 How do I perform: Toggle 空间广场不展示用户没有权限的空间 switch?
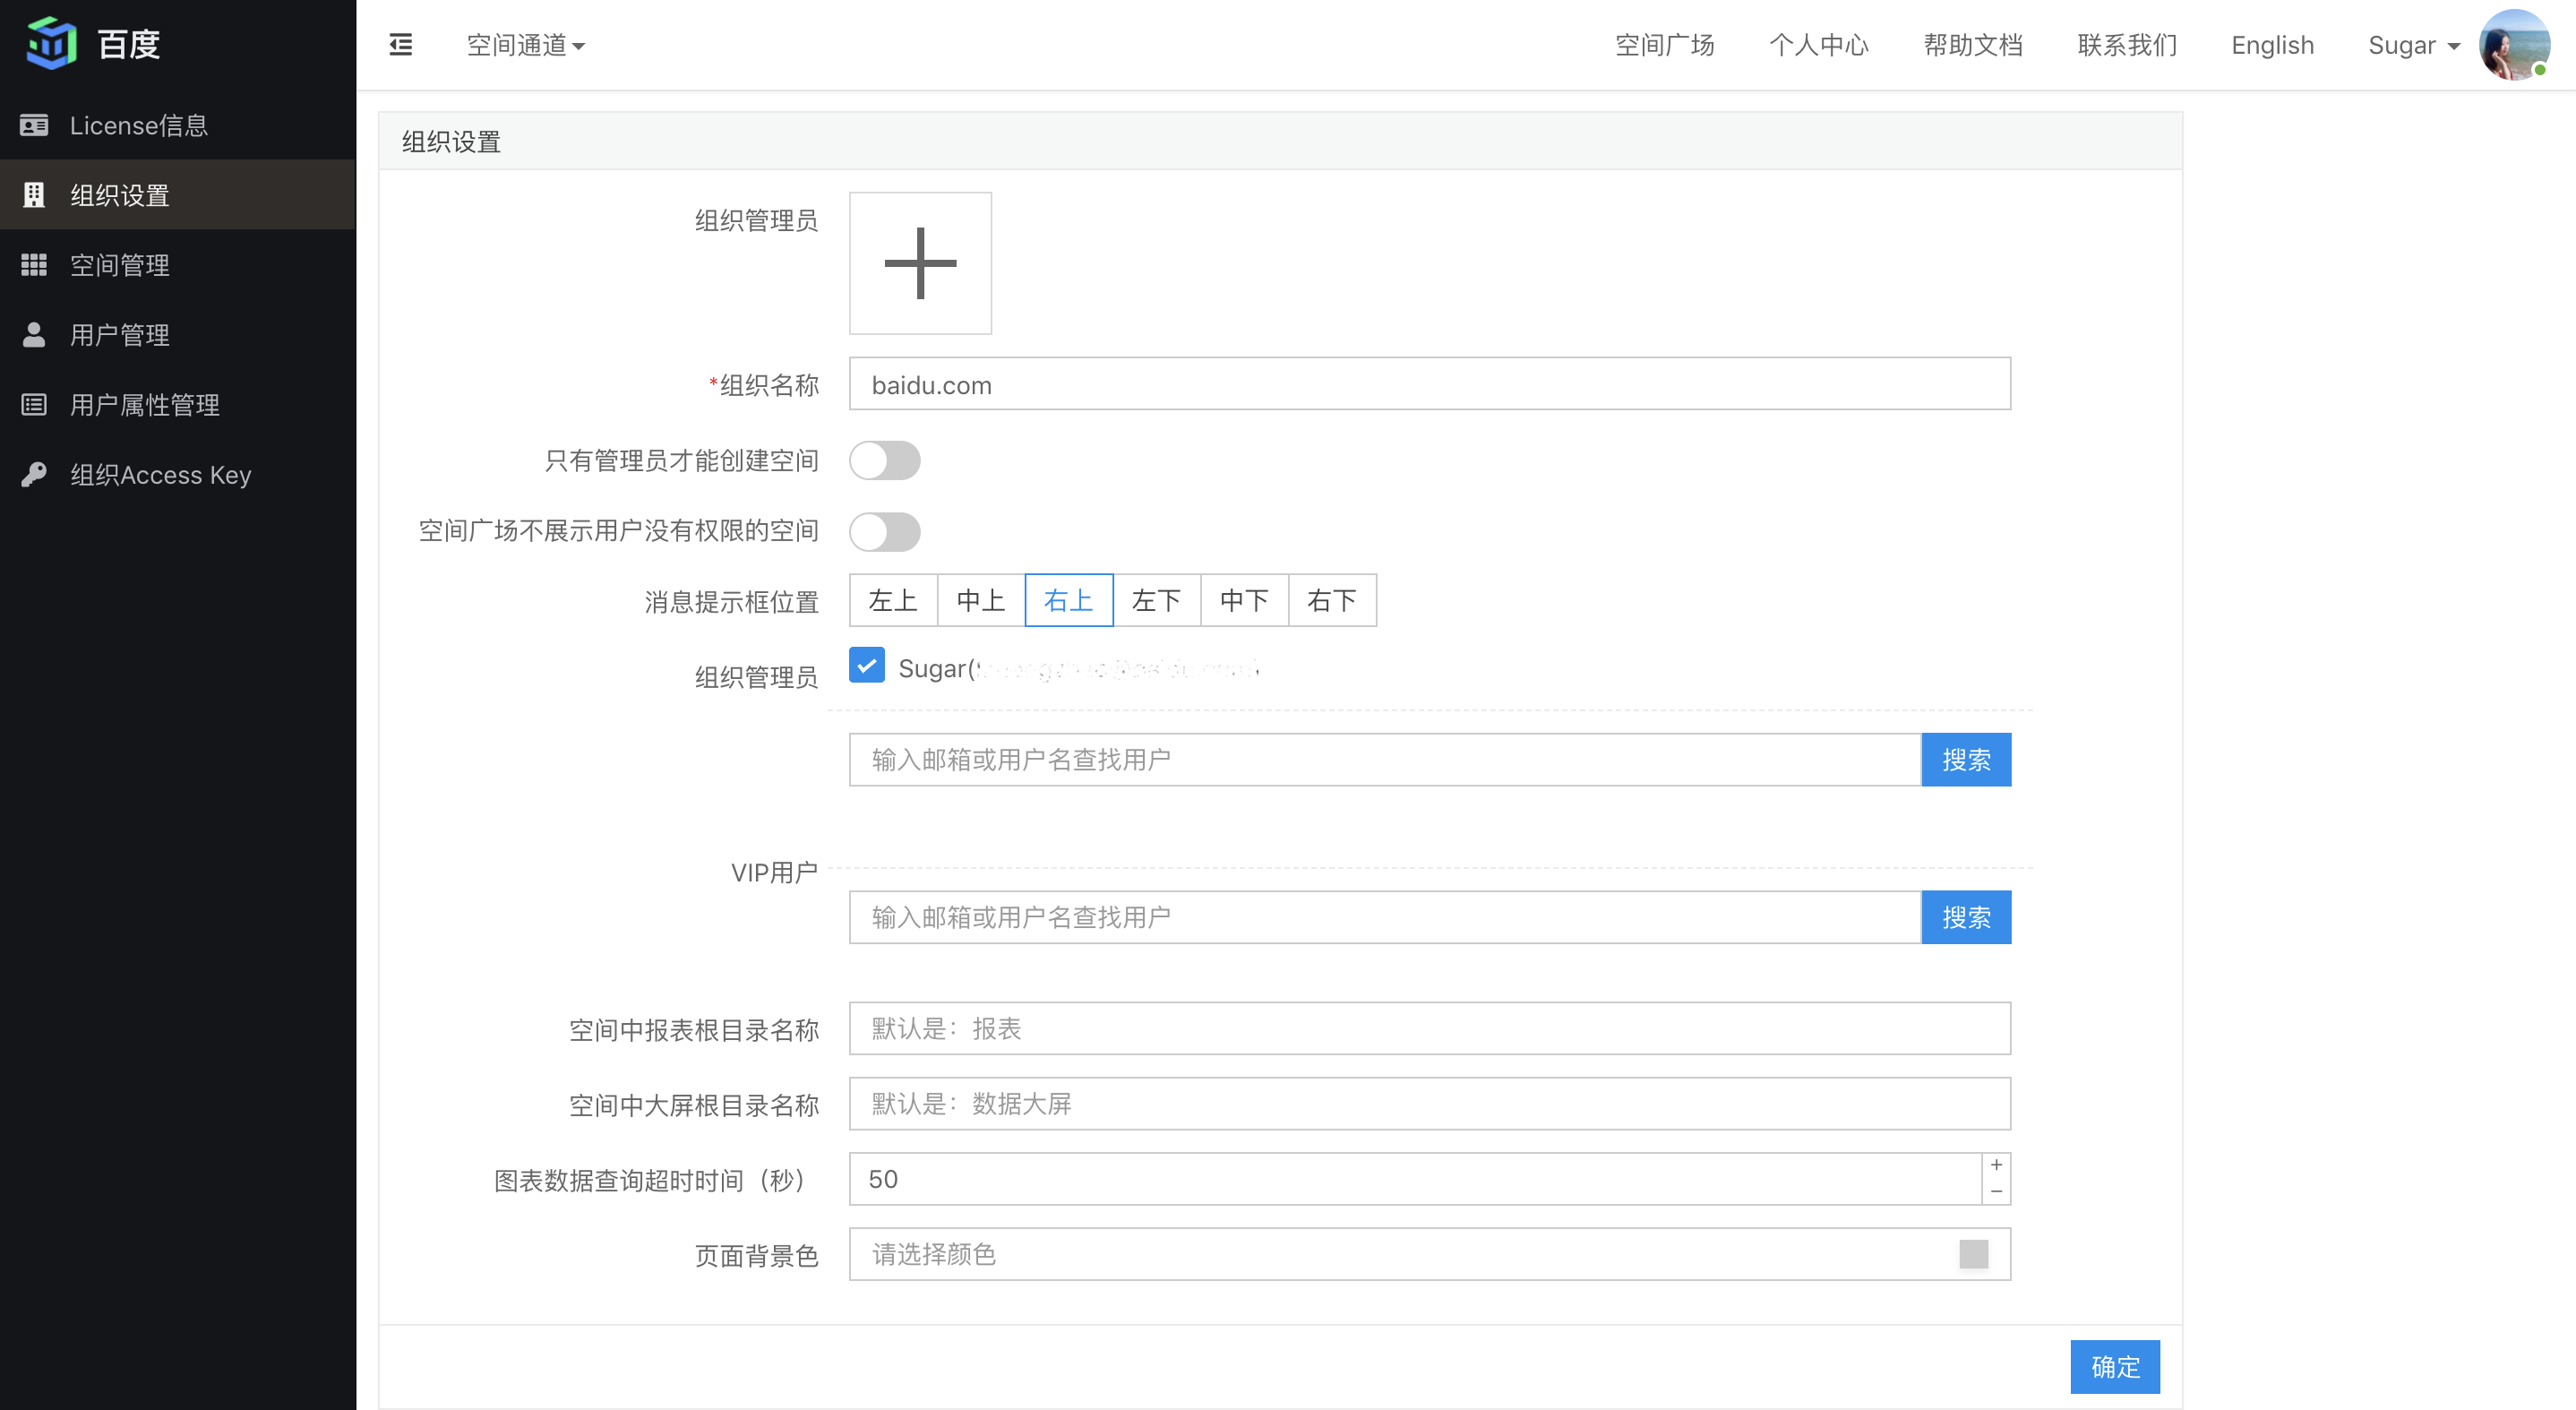pos(883,529)
